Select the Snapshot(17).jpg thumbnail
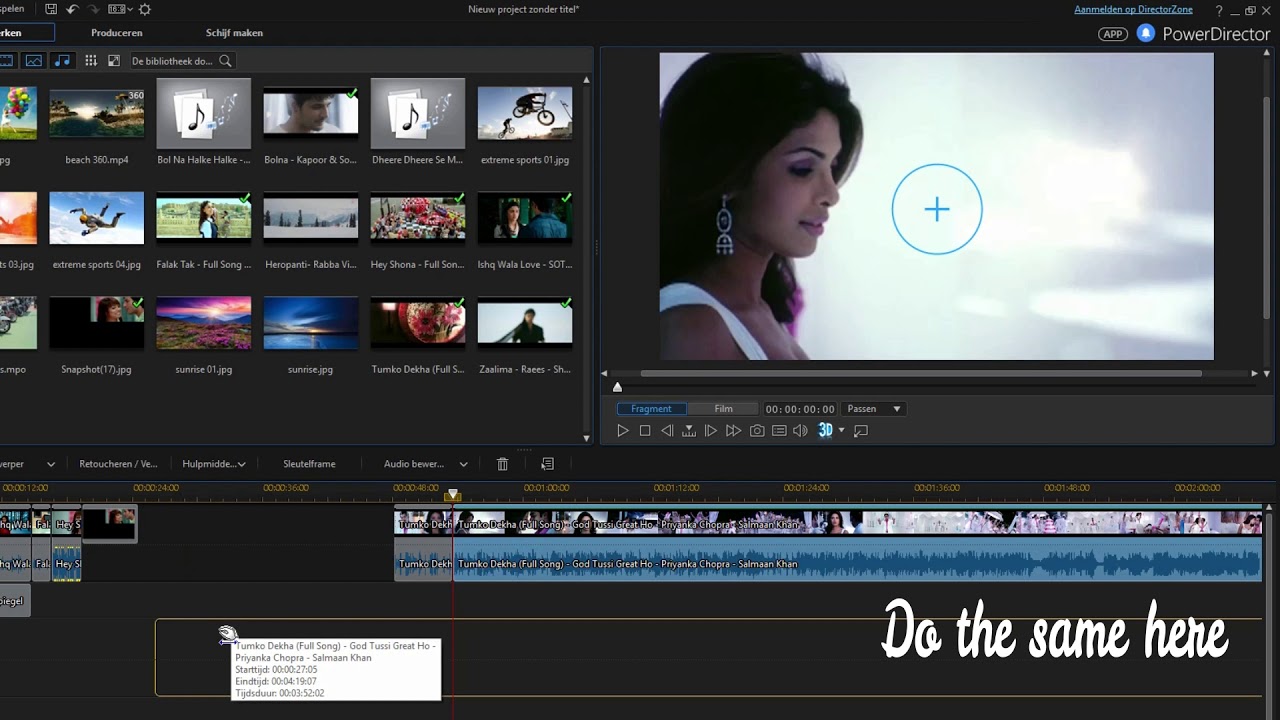 tap(97, 323)
